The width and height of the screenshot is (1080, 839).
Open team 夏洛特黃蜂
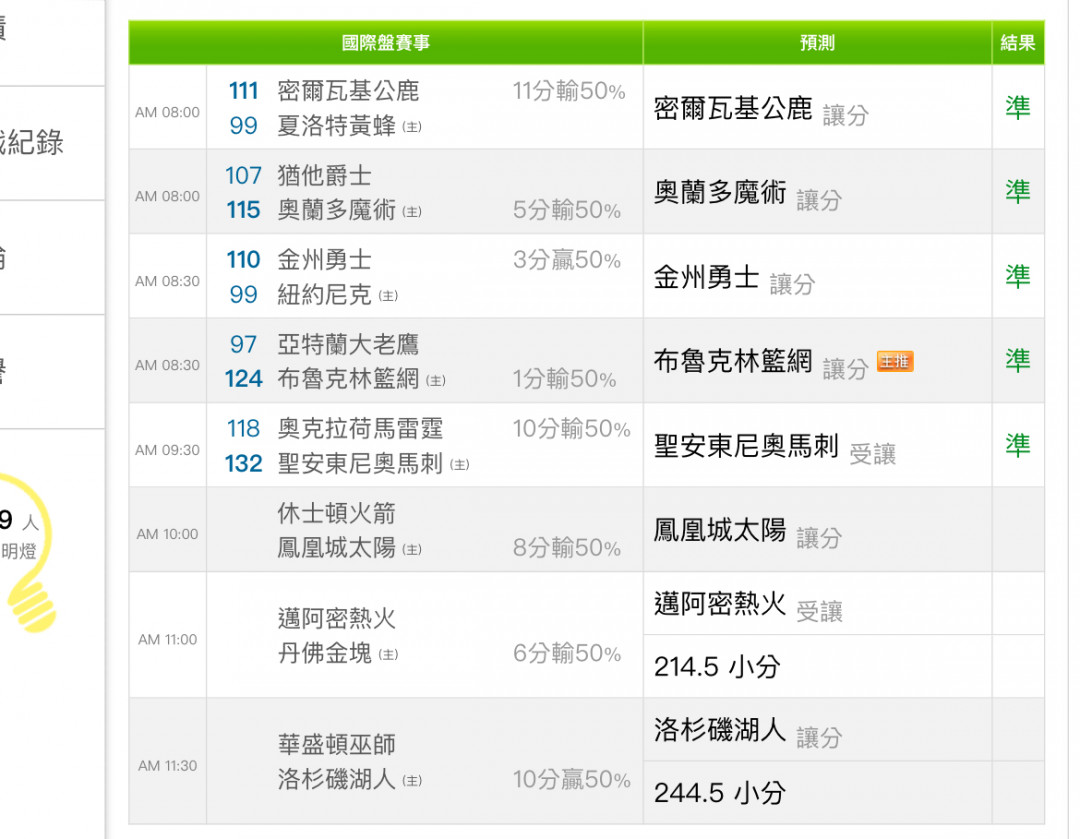tap(337, 125)
